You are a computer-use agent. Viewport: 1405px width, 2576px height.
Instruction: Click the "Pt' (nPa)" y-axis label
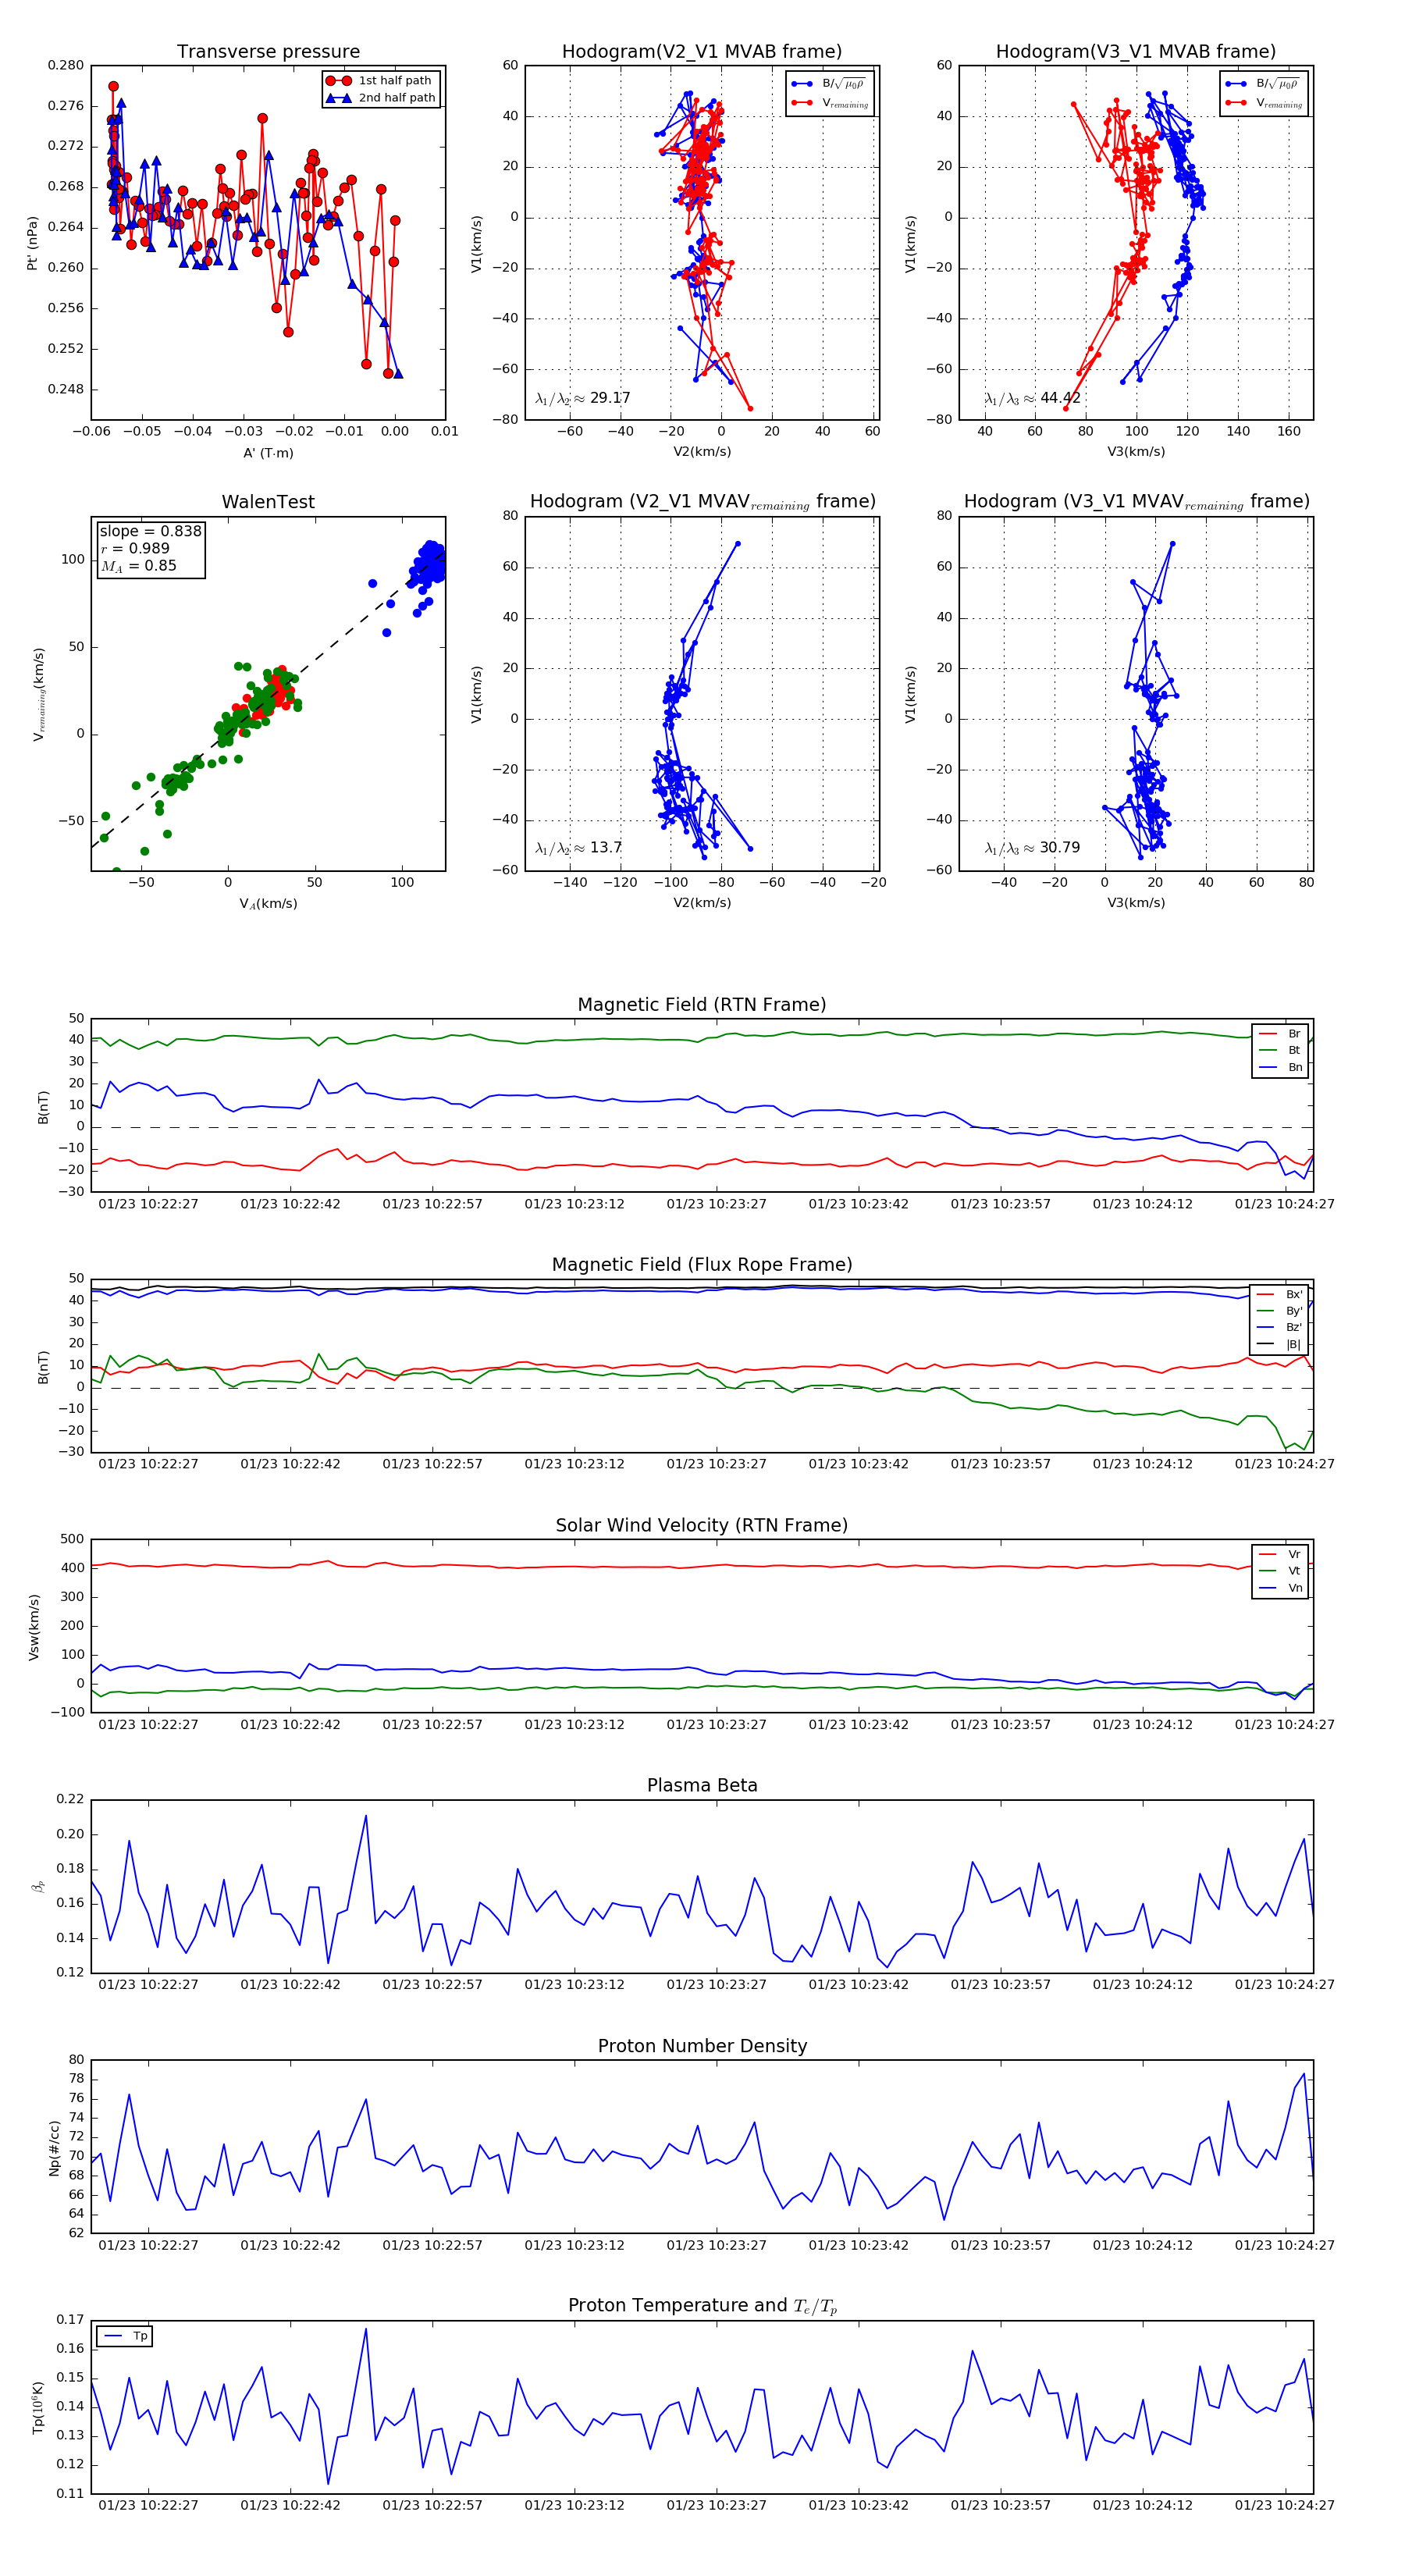33,243
